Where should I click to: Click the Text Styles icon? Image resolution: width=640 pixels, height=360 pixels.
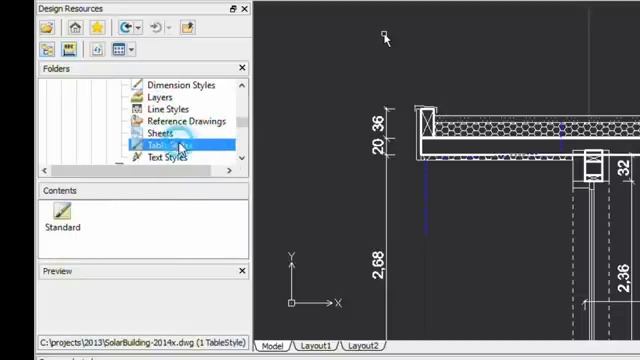(137, 157)
